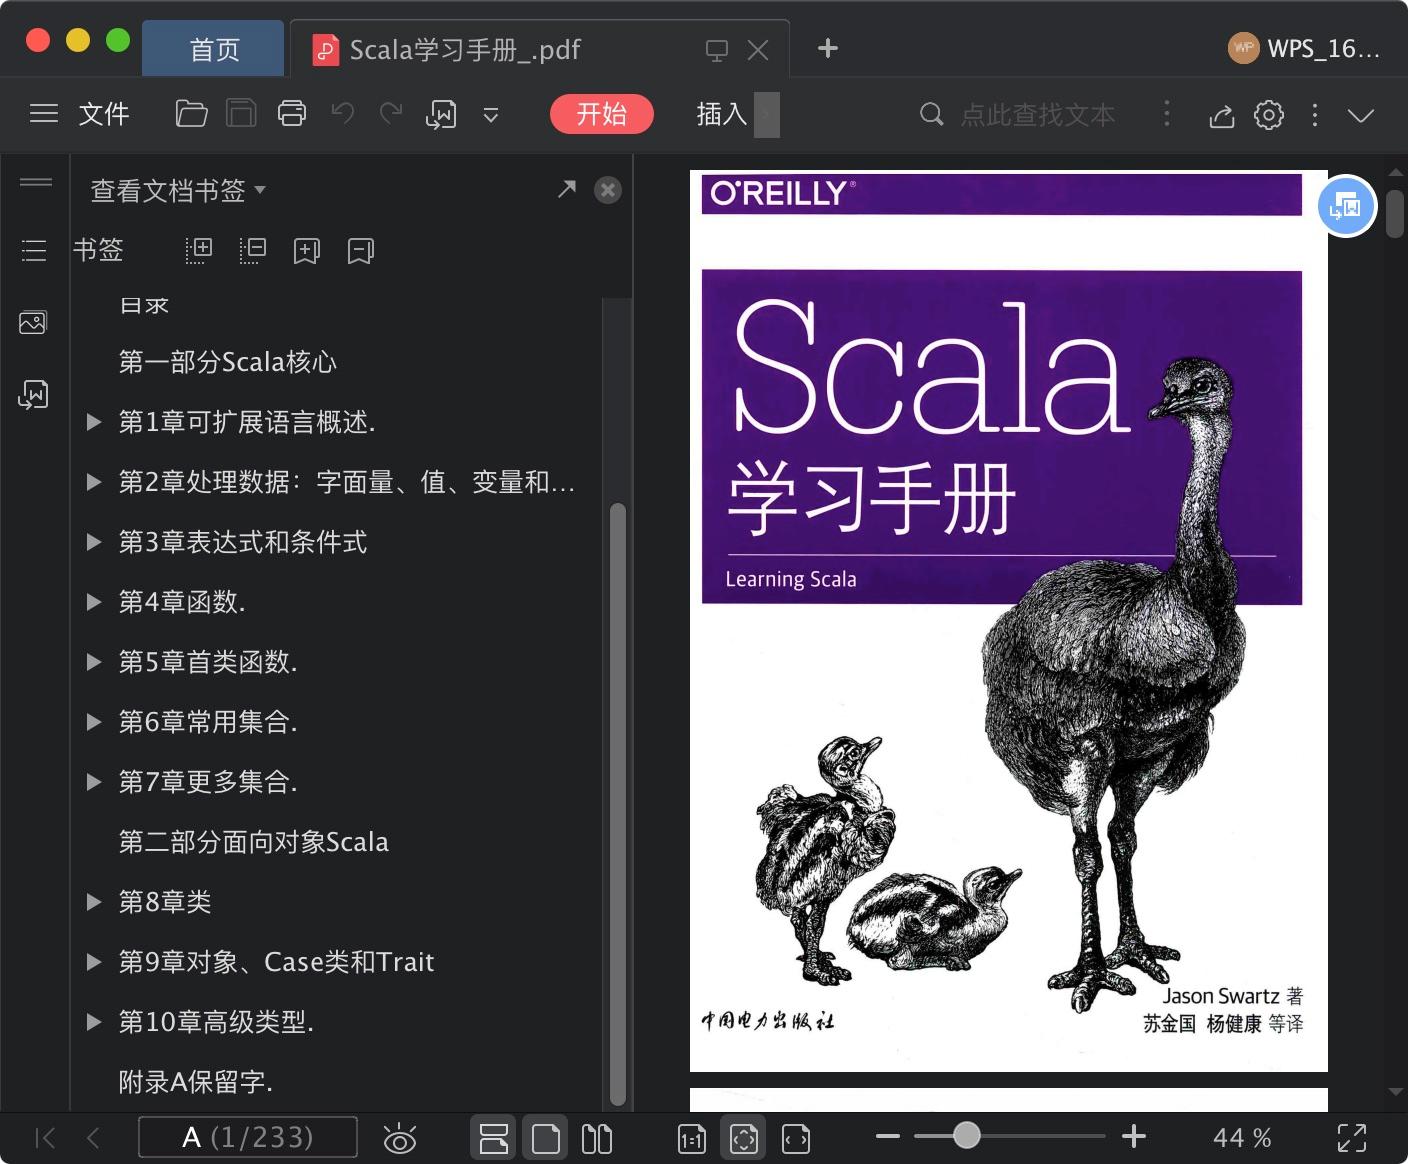This screenshot has width=1408, height=1164.
Task: Click the share/export icon
Action: 1221,116
